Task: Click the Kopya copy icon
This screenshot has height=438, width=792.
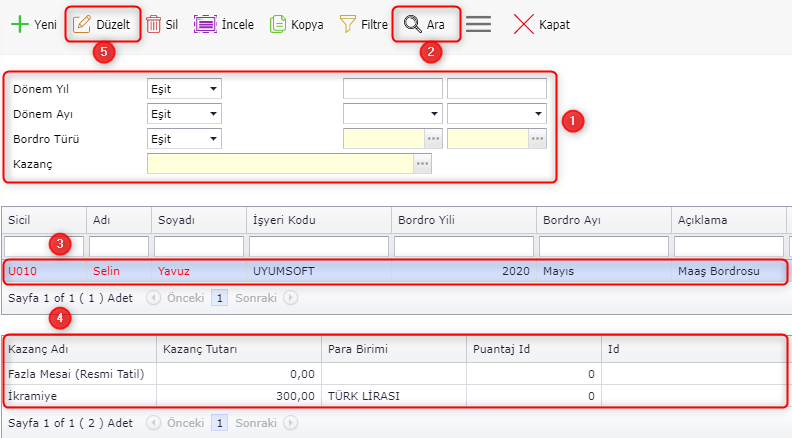Action: (279, 25)
